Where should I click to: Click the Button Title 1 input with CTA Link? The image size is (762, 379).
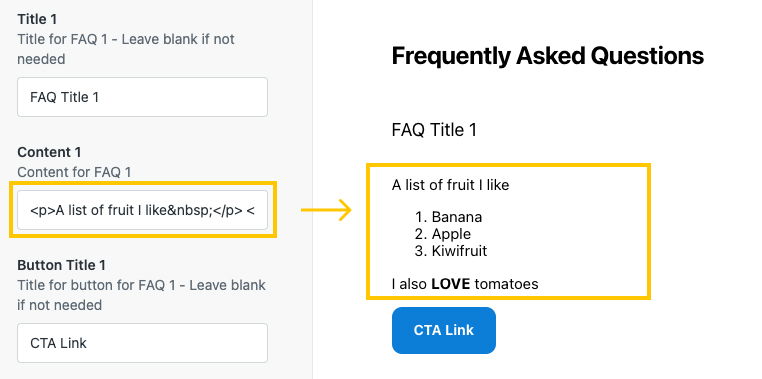tap(142, 343)
